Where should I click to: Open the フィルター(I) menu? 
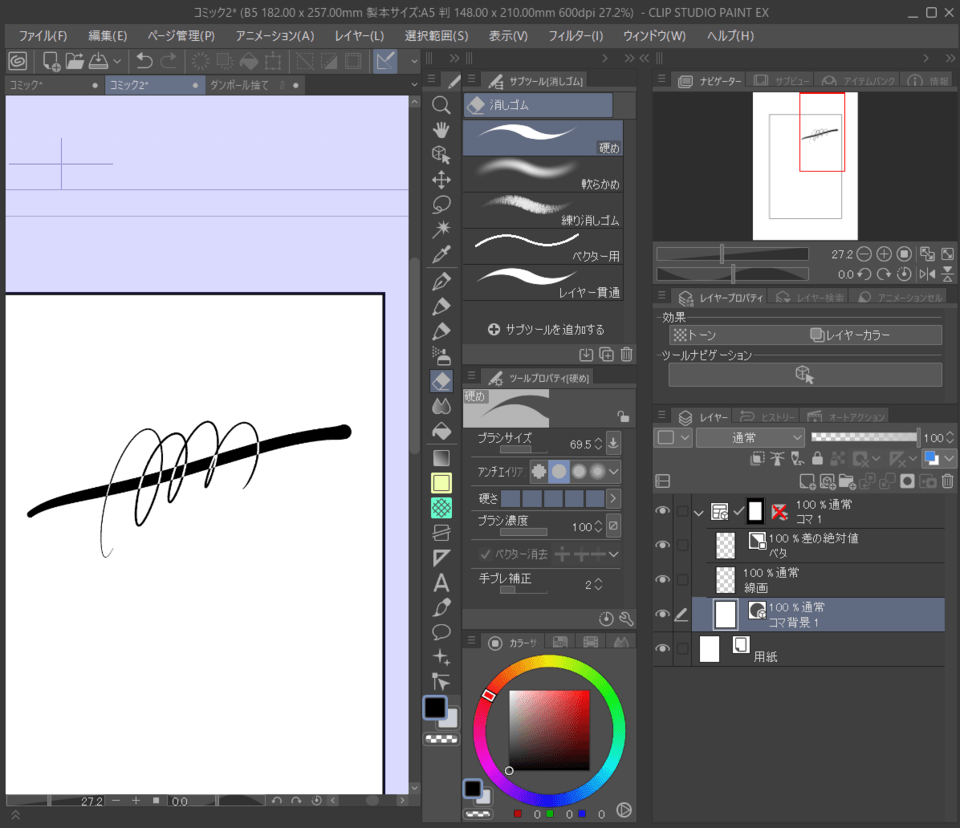point(576,36)
